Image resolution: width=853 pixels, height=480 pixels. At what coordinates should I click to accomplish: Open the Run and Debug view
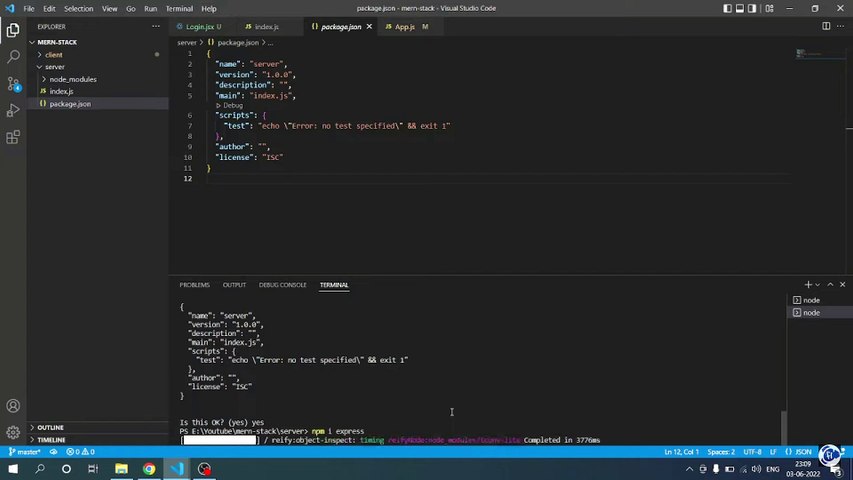click(x=13, y=110)
